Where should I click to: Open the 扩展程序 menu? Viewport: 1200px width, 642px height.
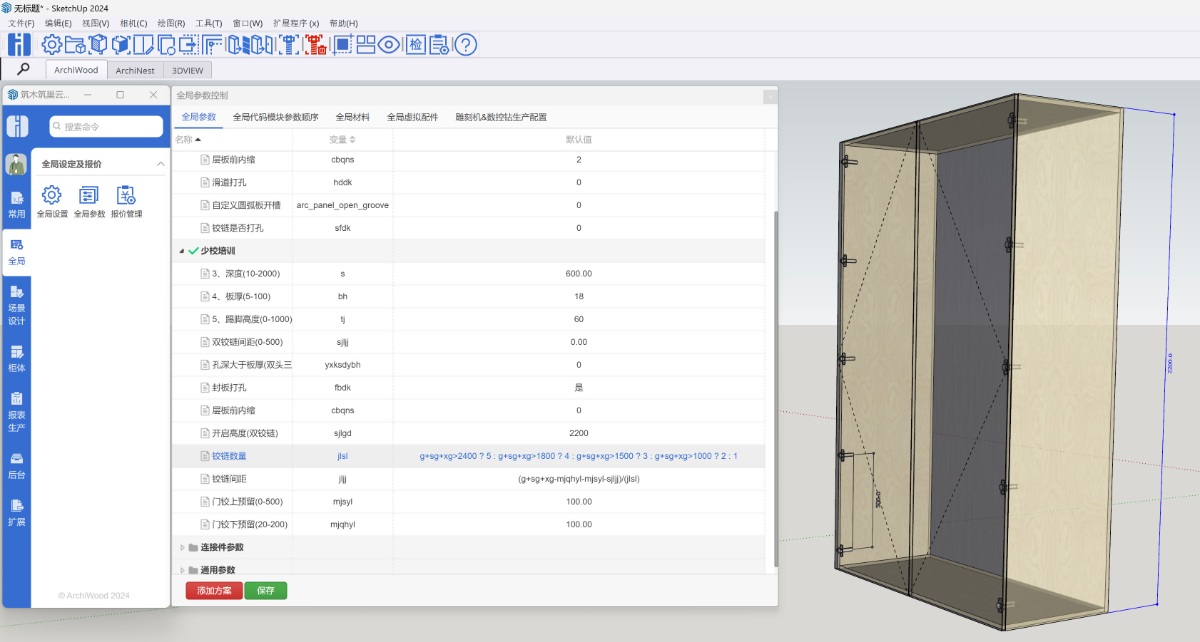click(296, 23)
